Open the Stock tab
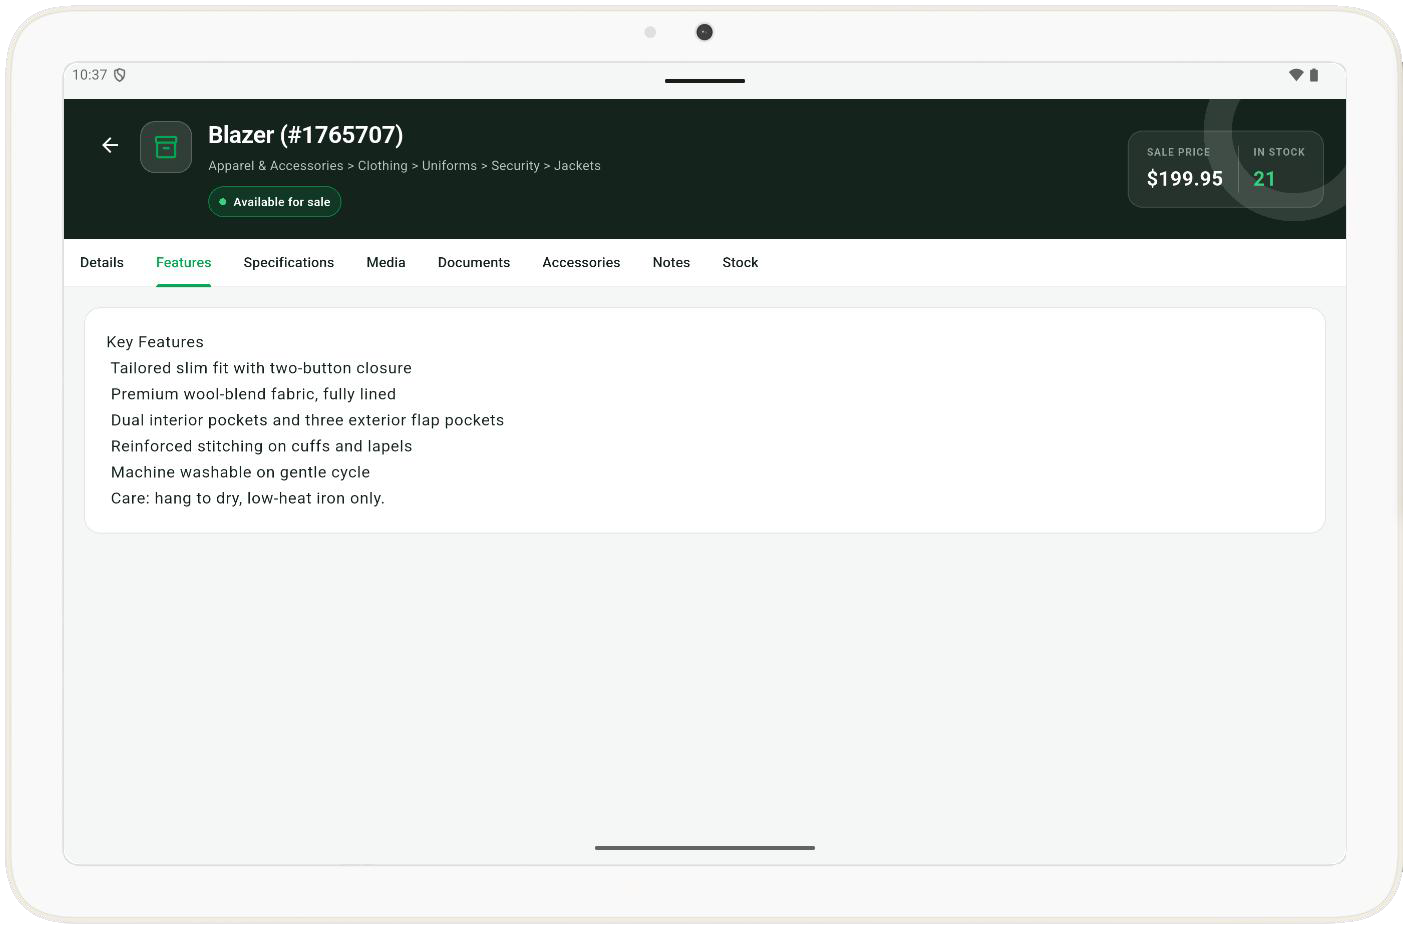 740,263
